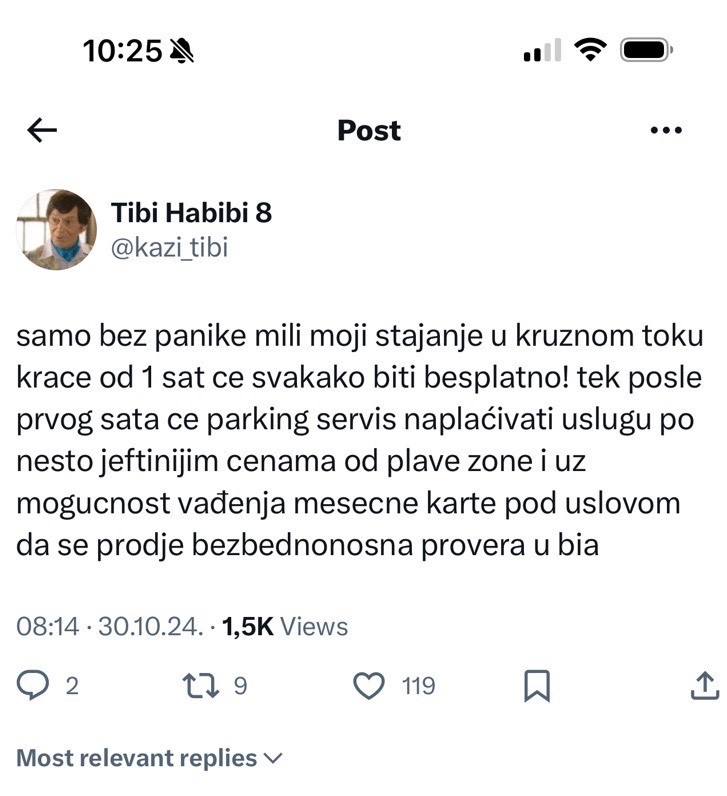
Task: Tap the silent mode bell icon
Action: pos(182,51)
